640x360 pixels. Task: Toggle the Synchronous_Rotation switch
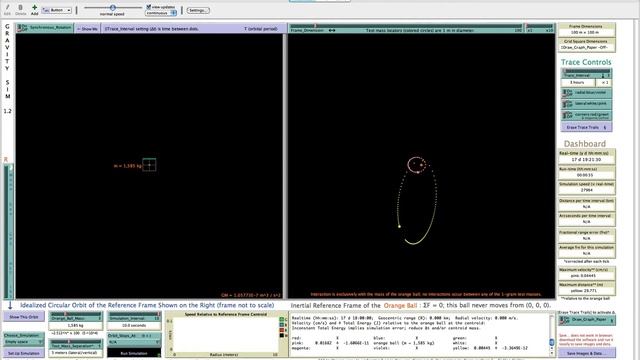point(45,28)
